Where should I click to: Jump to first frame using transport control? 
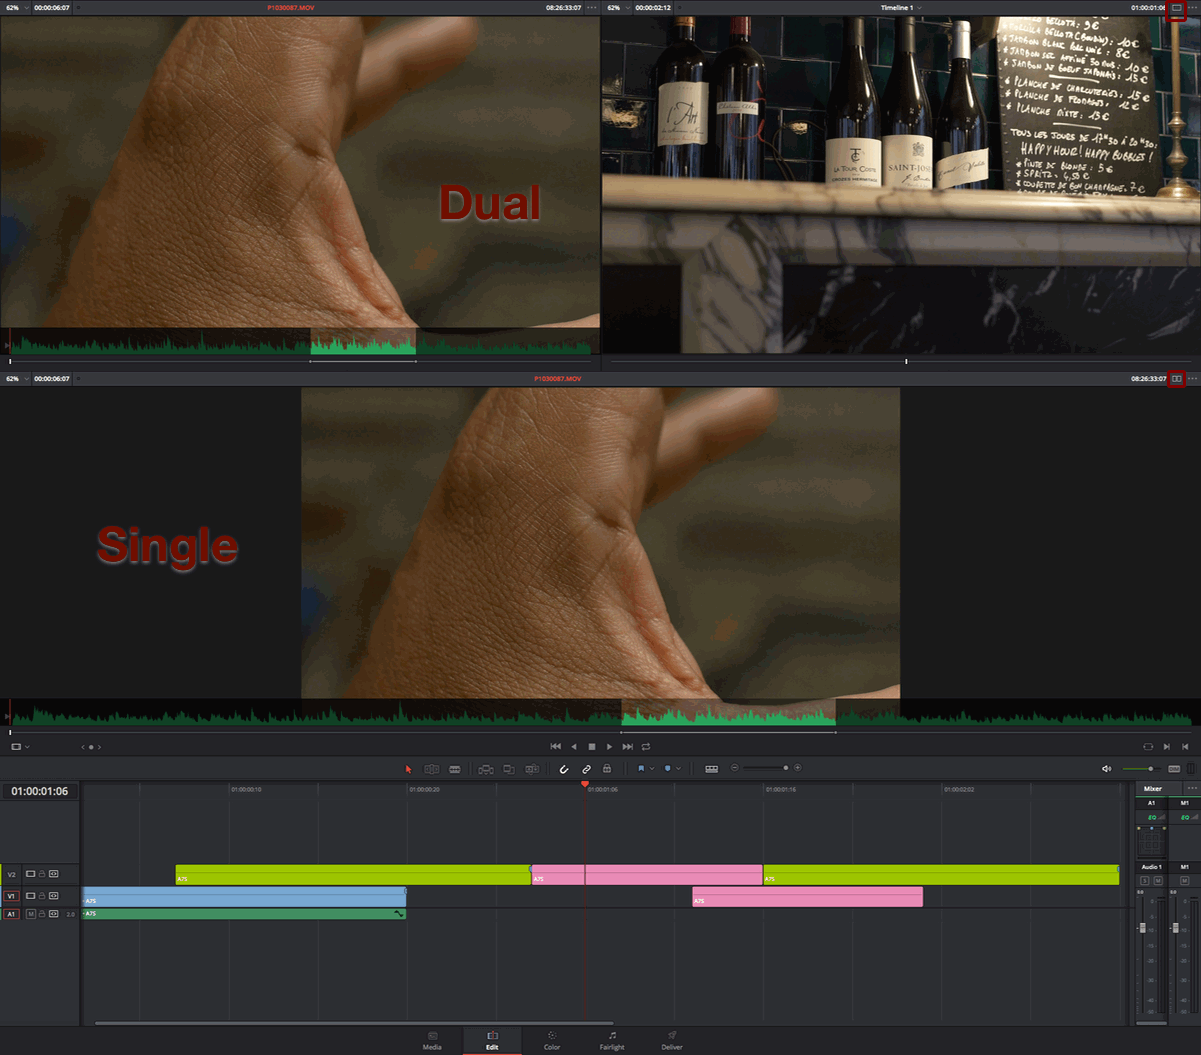(556, 747)
